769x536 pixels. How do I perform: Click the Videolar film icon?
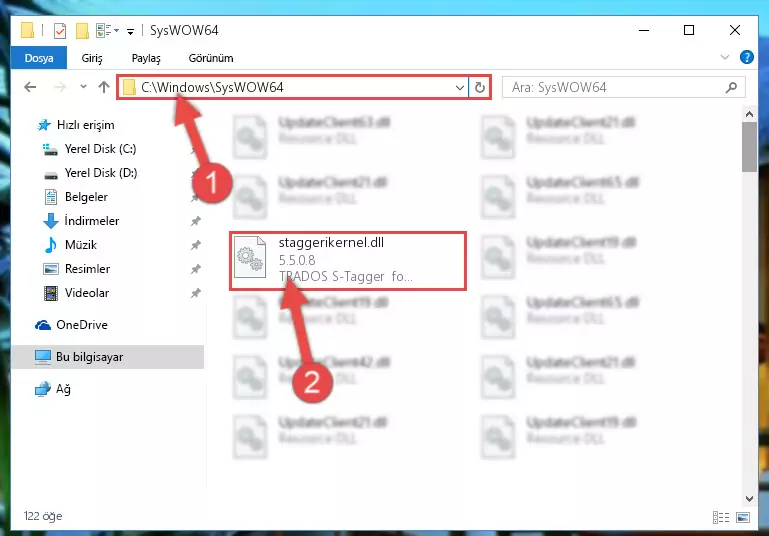tap(51, 293)
